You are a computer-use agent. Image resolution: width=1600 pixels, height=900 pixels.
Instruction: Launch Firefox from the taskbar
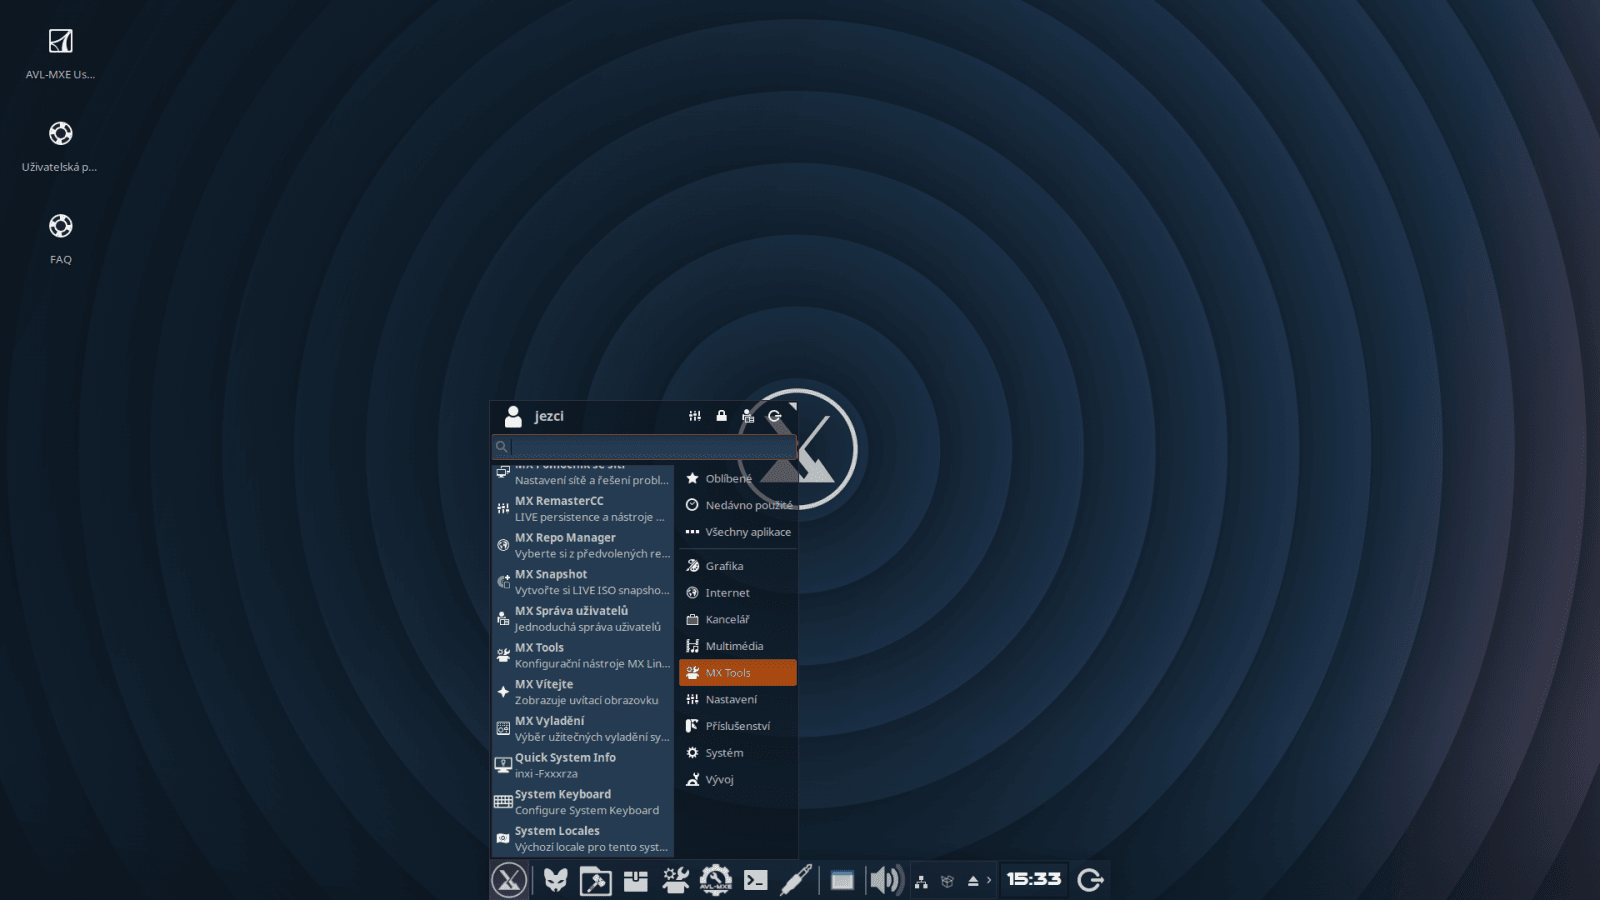(x=555, y=880)
